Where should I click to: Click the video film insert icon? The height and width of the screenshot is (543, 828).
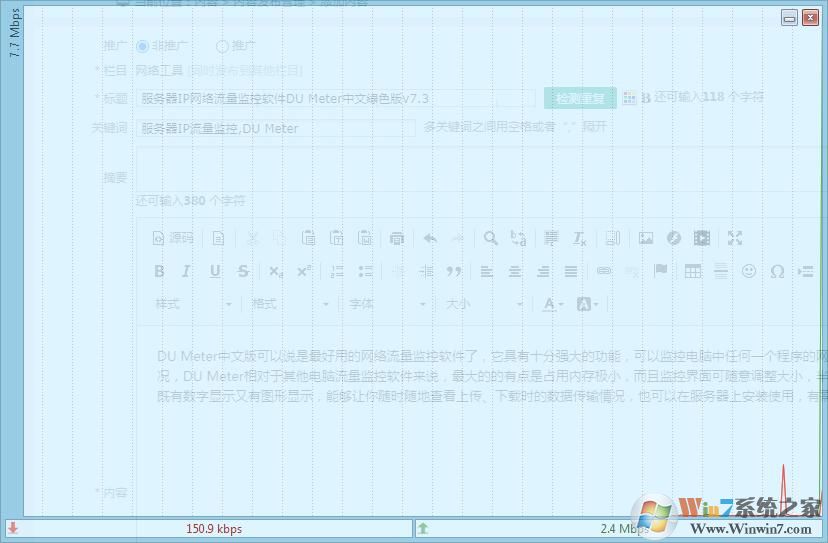[x=702, y=238]
